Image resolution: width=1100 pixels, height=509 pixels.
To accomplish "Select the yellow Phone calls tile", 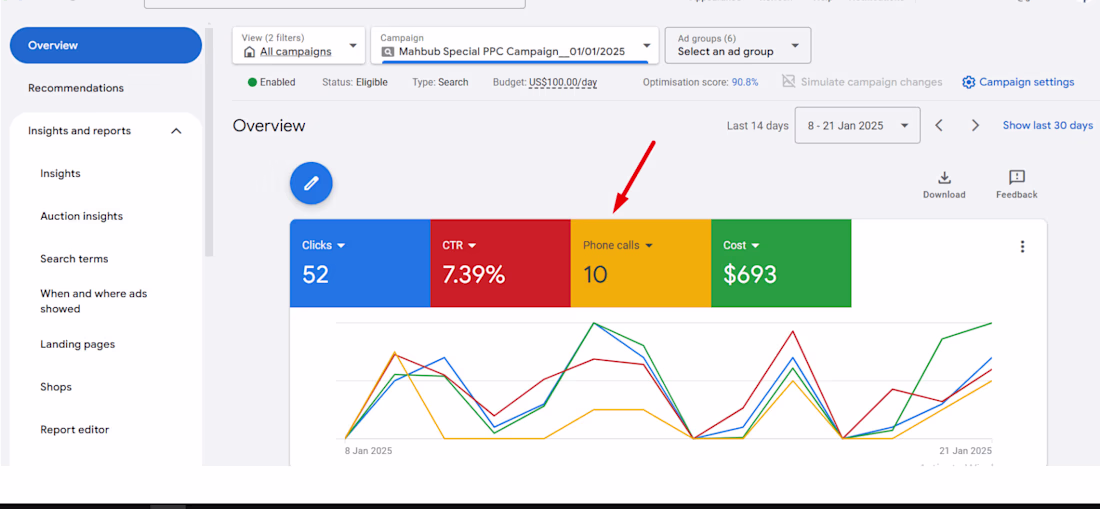I will coord(640,263).
